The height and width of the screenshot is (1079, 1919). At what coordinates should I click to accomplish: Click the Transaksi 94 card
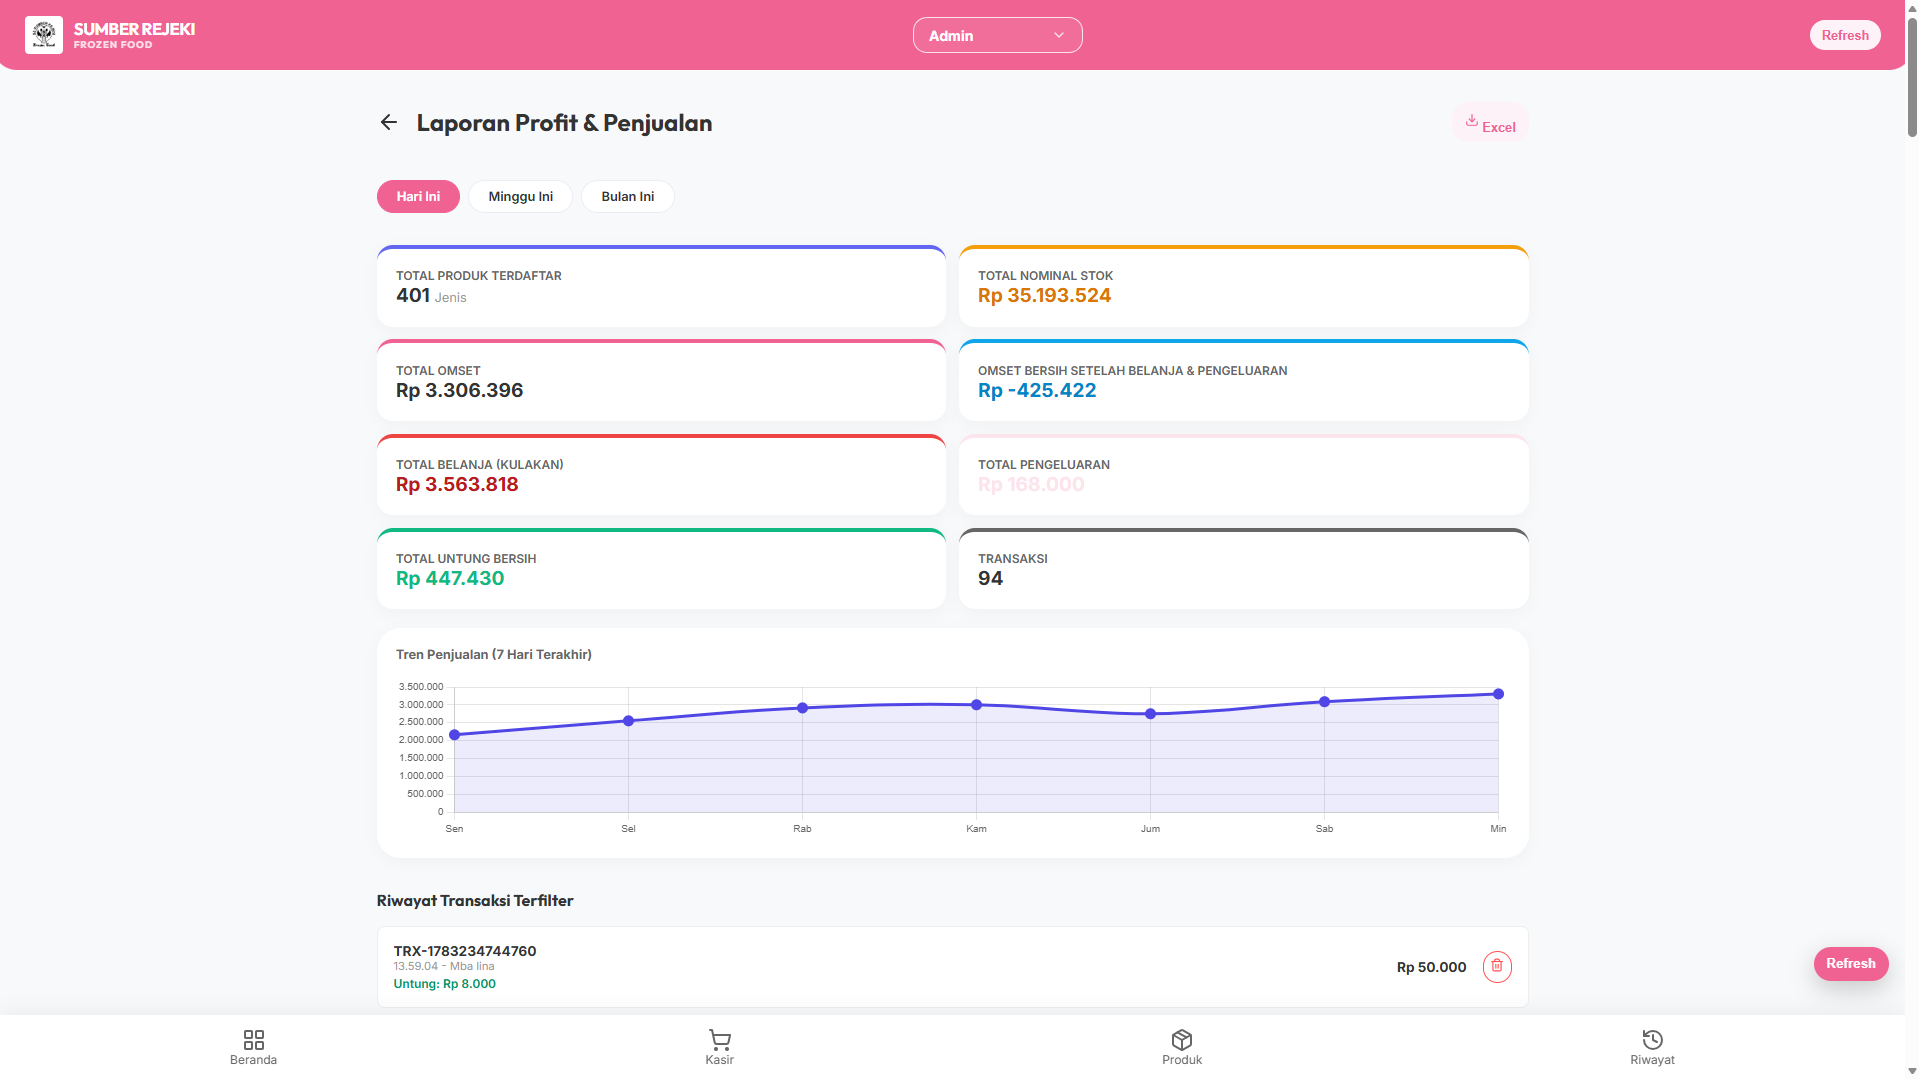(1243, 568)
